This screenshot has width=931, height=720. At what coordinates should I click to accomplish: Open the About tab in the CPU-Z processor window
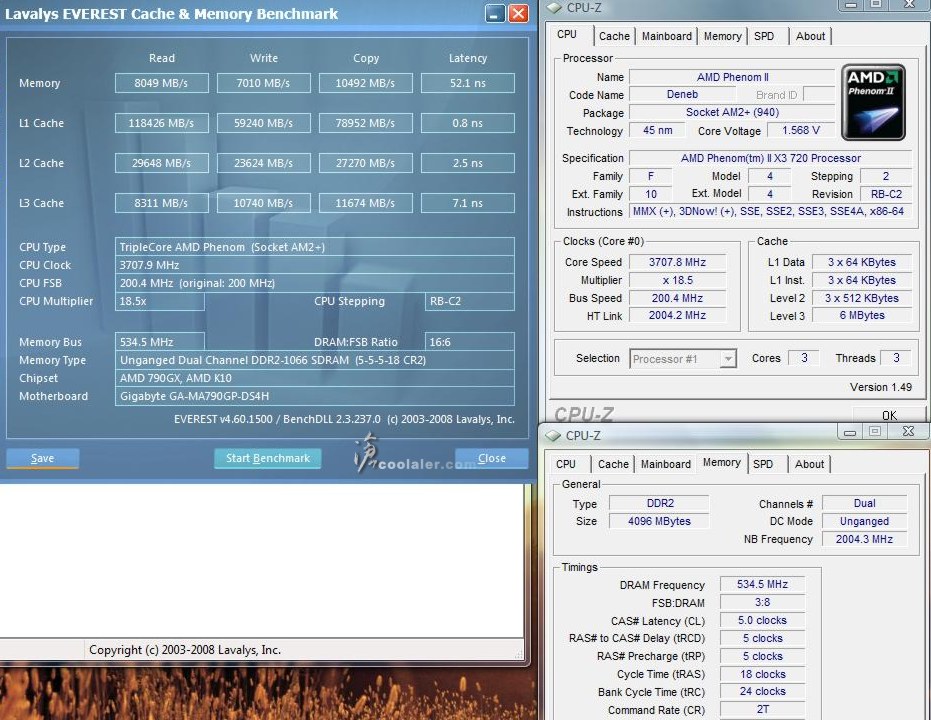[x=810, y=36]
